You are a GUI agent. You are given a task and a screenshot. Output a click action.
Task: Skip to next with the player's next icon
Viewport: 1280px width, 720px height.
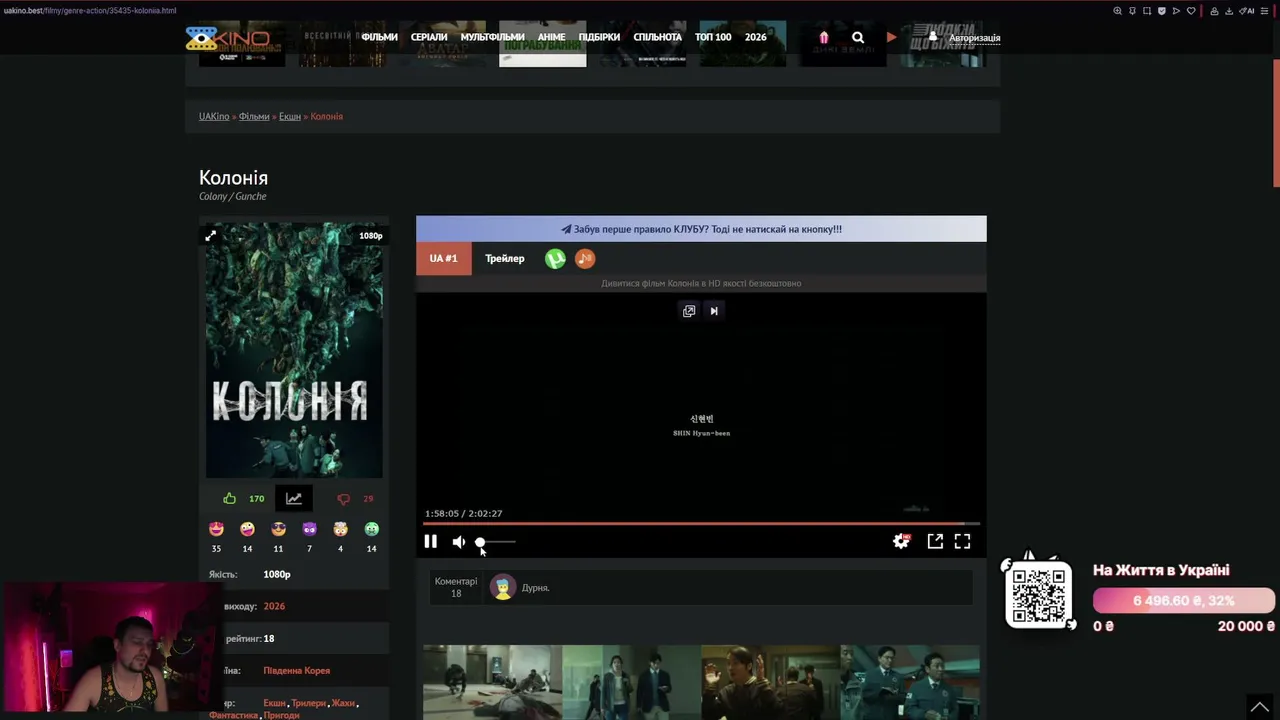point(714,311)
